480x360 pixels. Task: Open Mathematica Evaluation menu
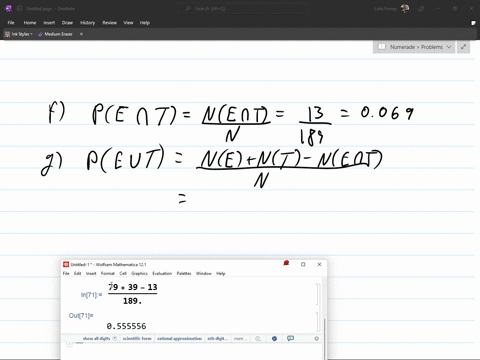[162, 273]
